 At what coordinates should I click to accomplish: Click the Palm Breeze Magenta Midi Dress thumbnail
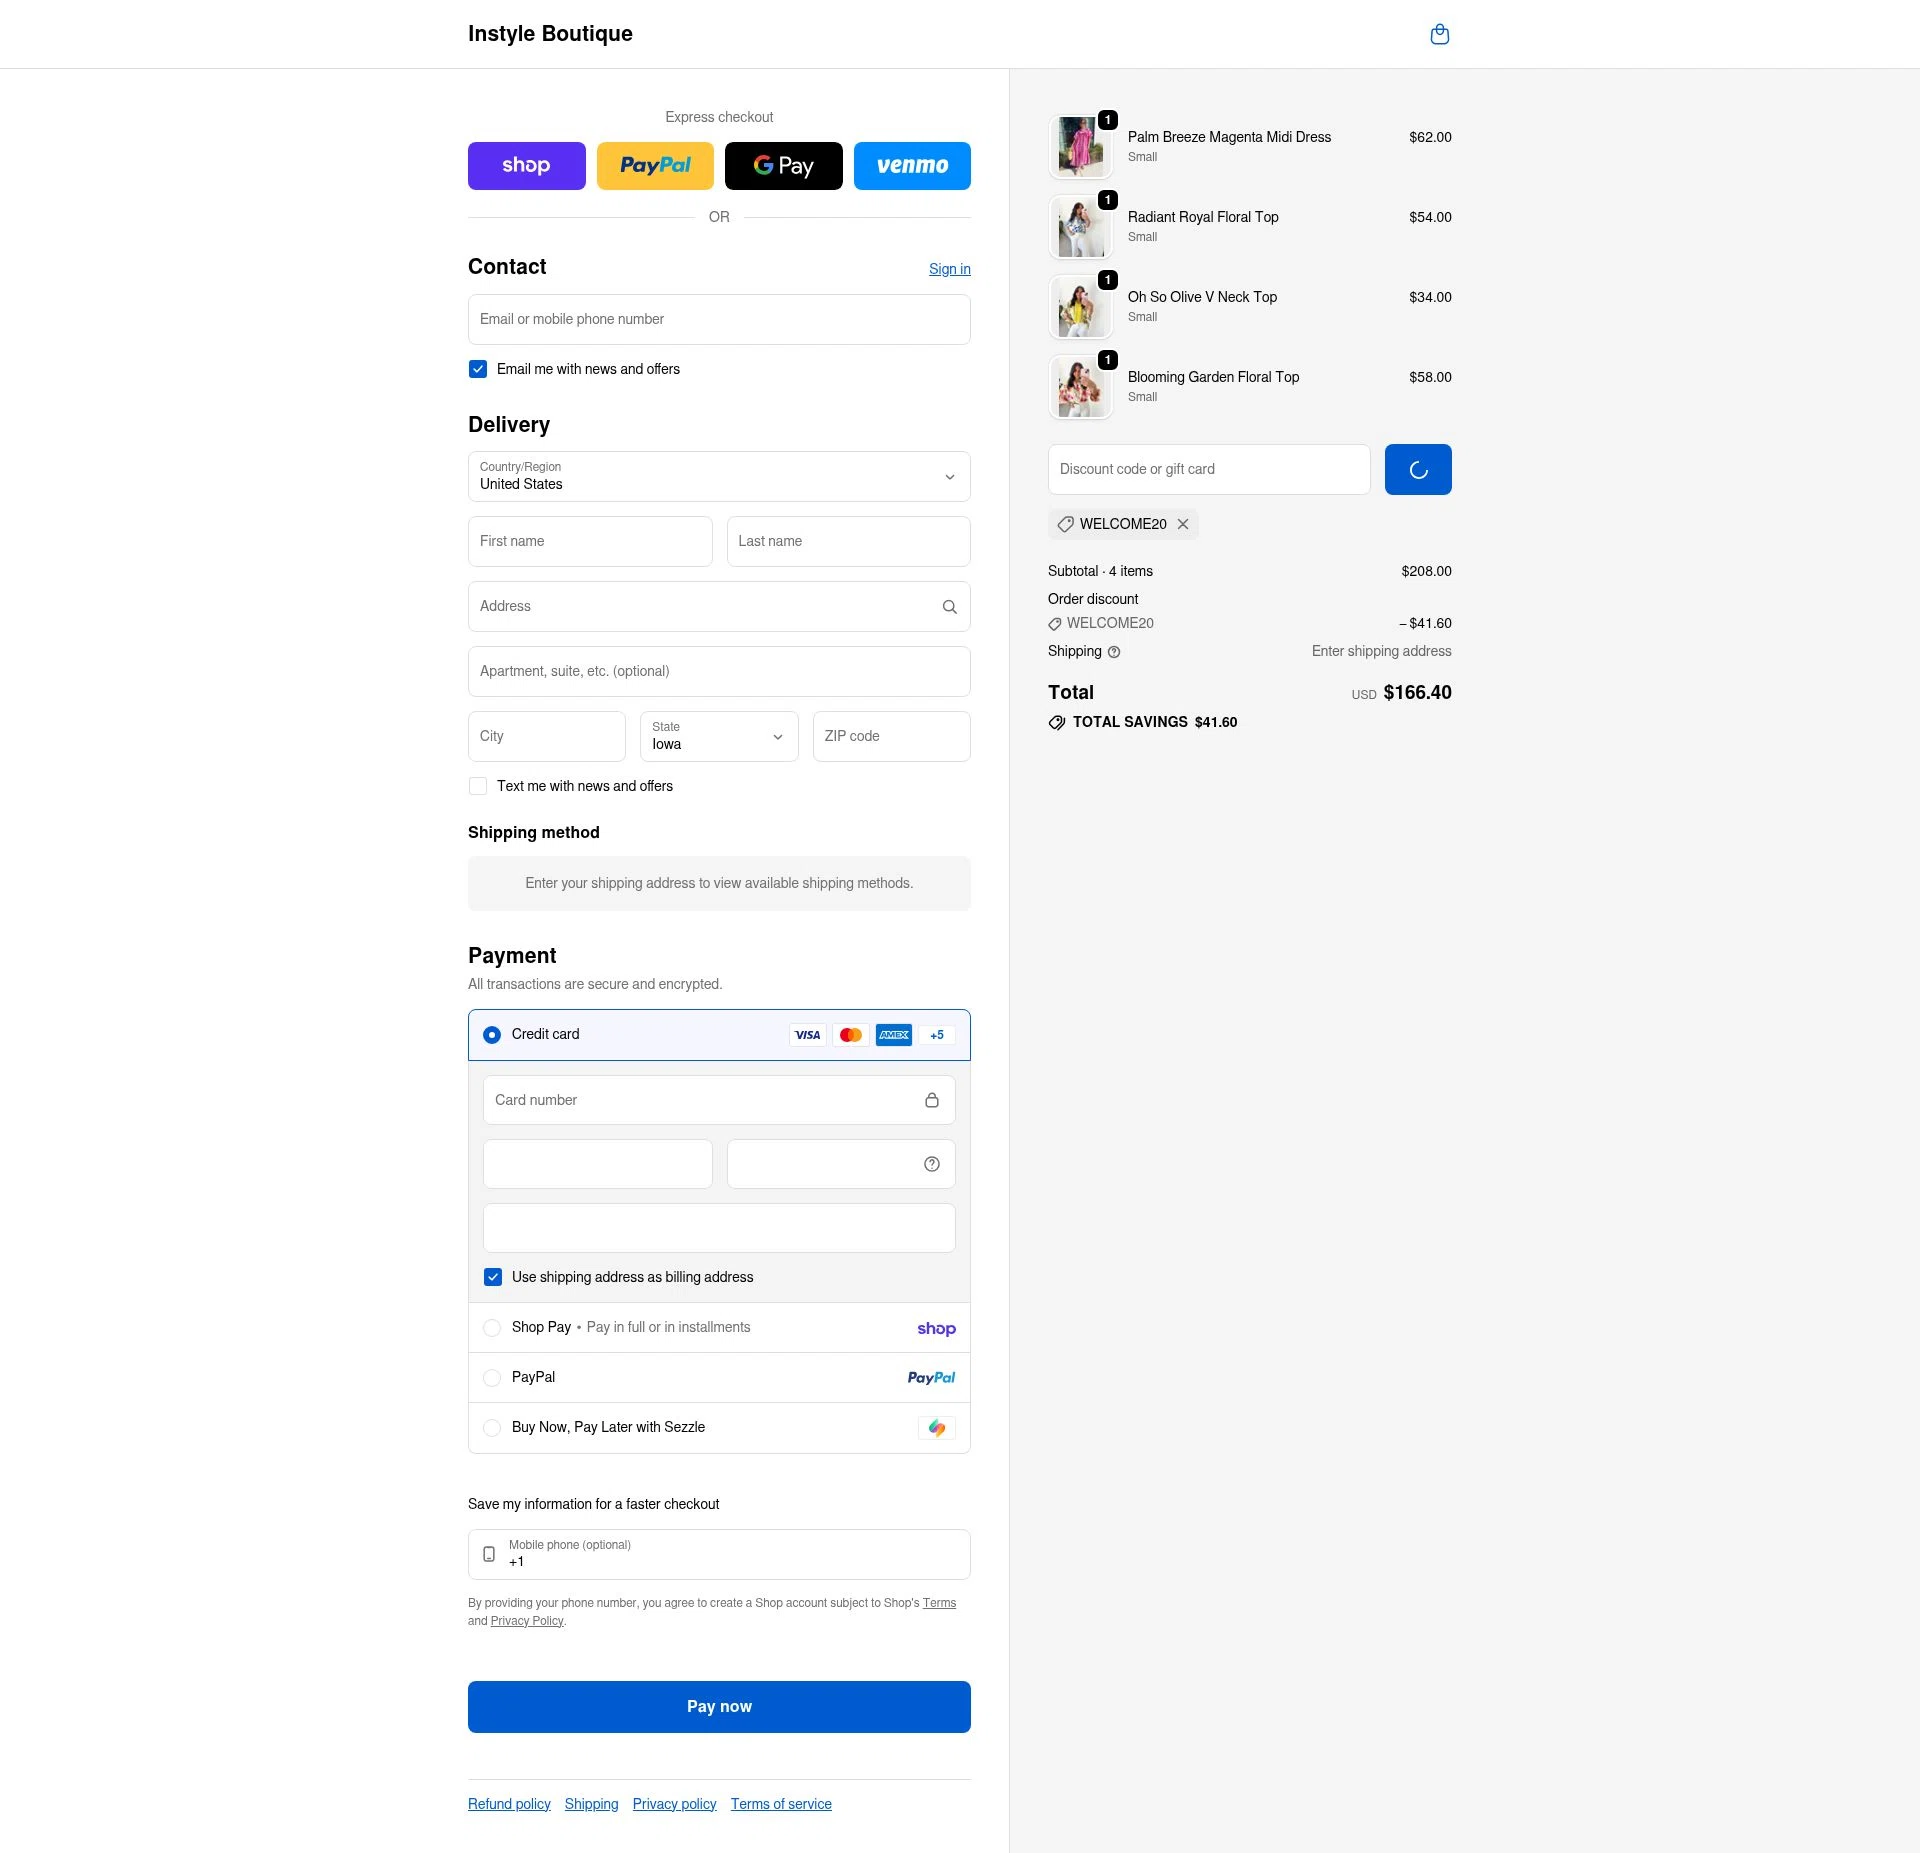pos(1080,147)
